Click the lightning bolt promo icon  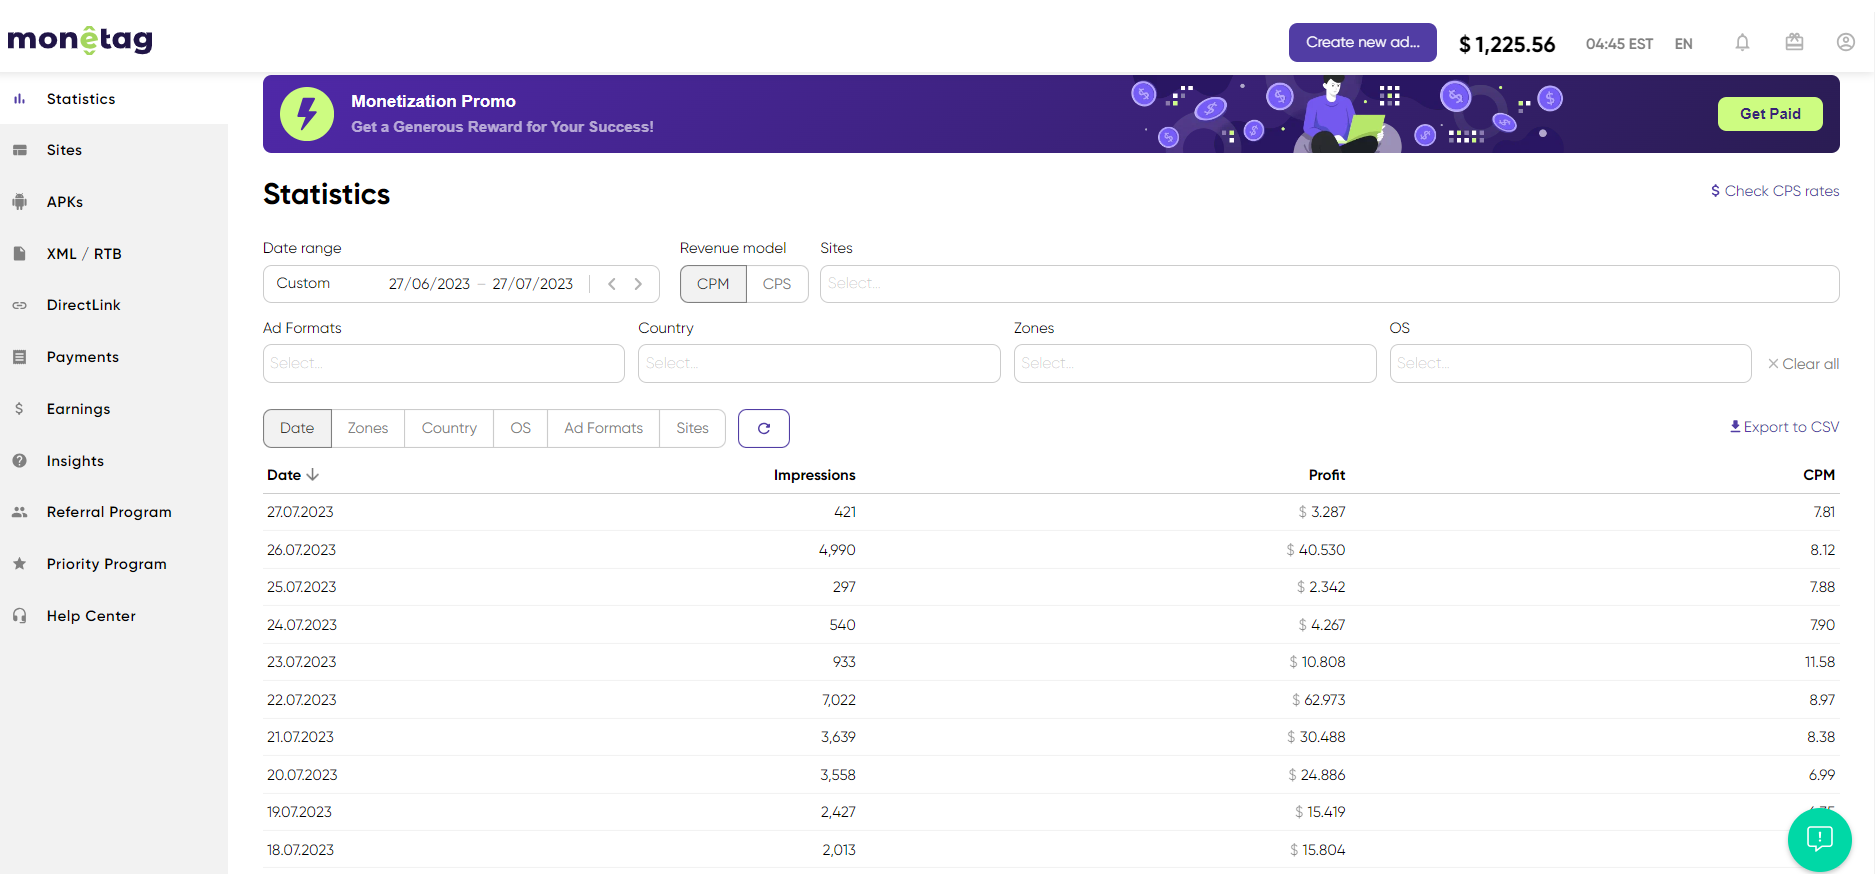(307, 114)
